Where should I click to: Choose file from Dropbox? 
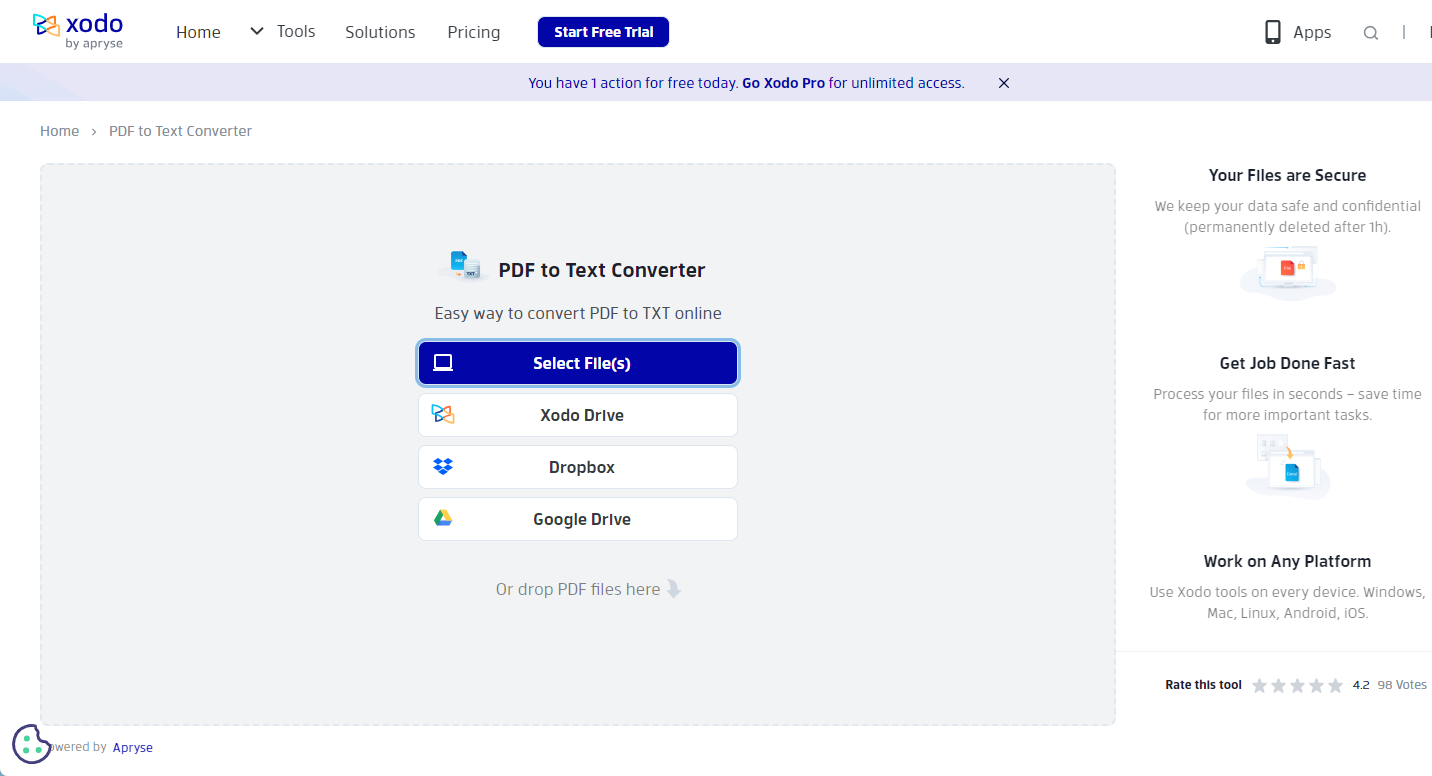(578, 467)
